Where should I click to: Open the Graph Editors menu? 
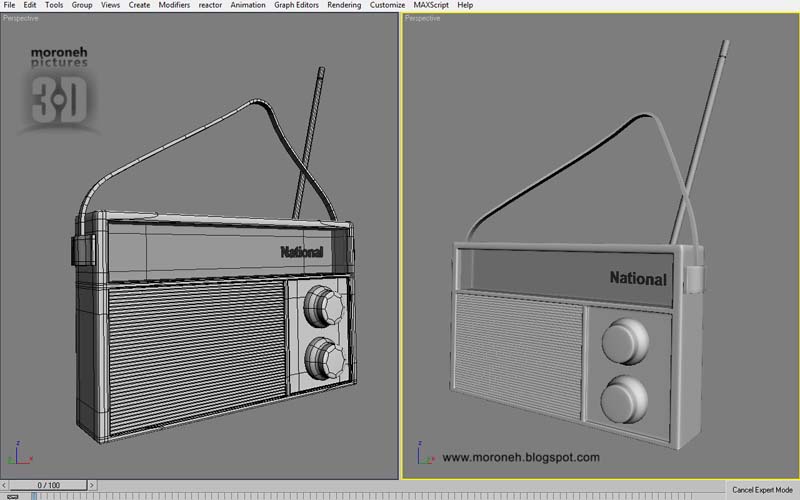pos(296,5)
